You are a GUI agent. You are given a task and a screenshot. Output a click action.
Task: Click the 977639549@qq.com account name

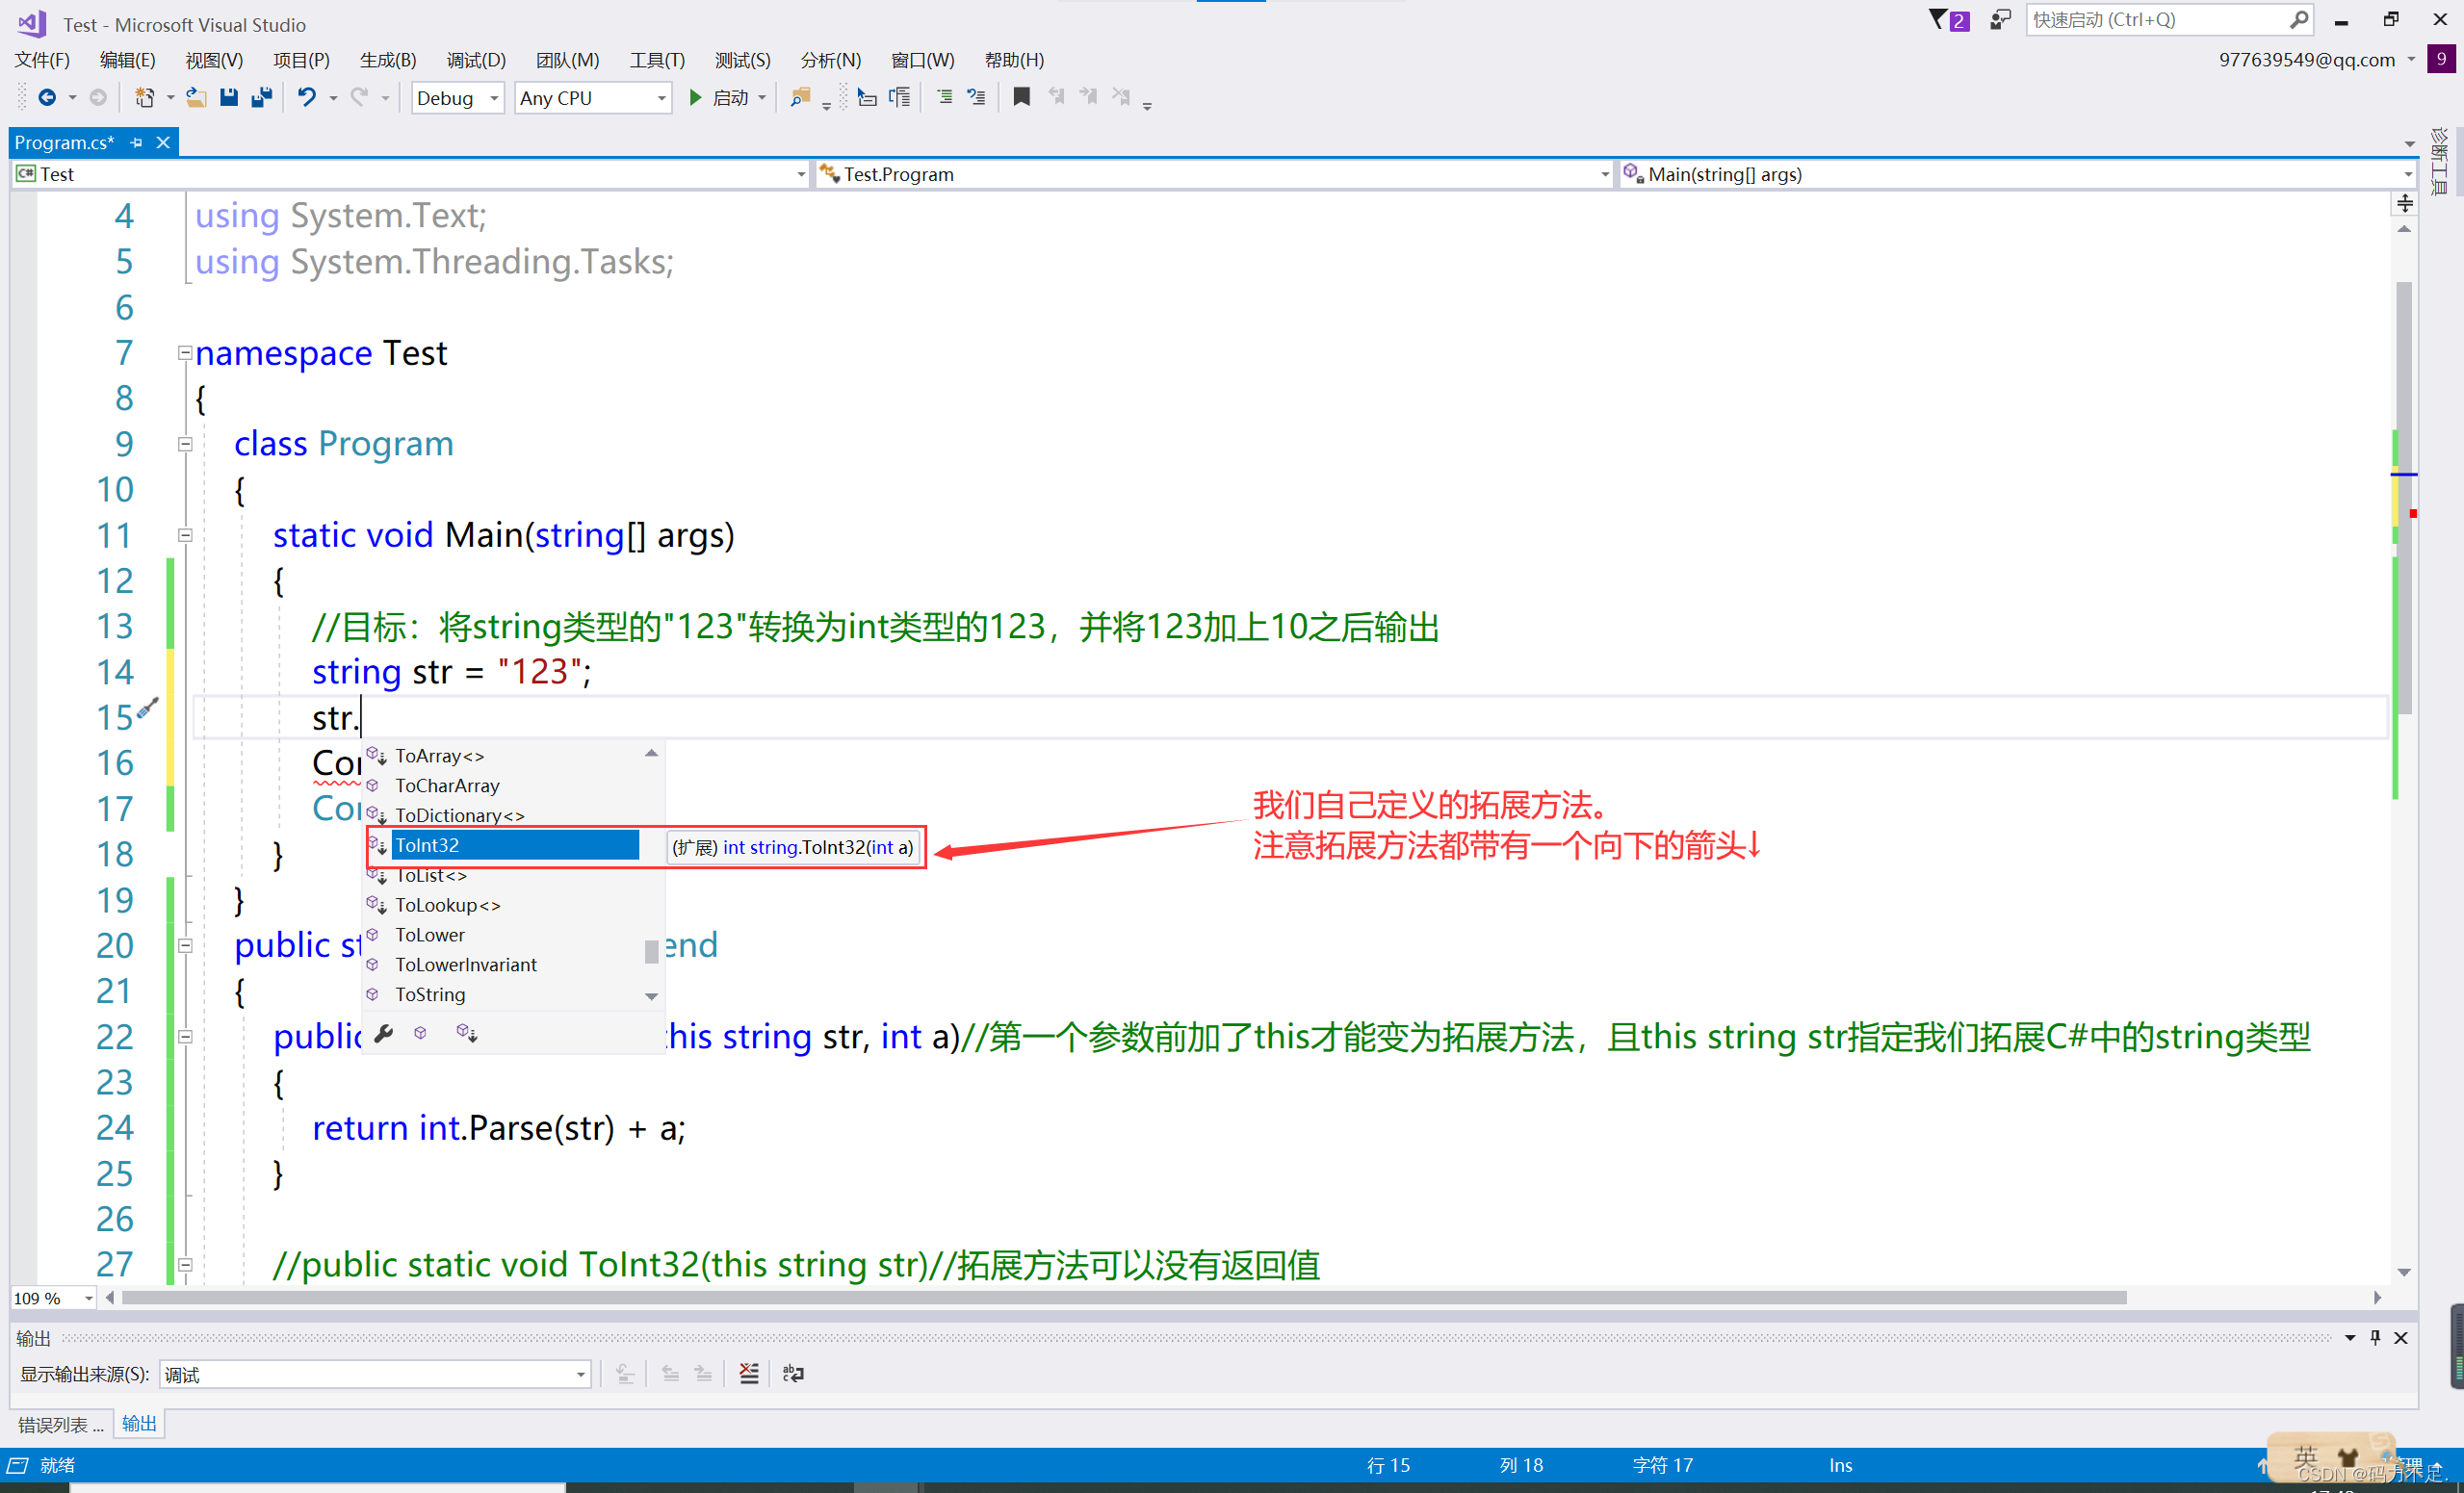coord(2306,60)
